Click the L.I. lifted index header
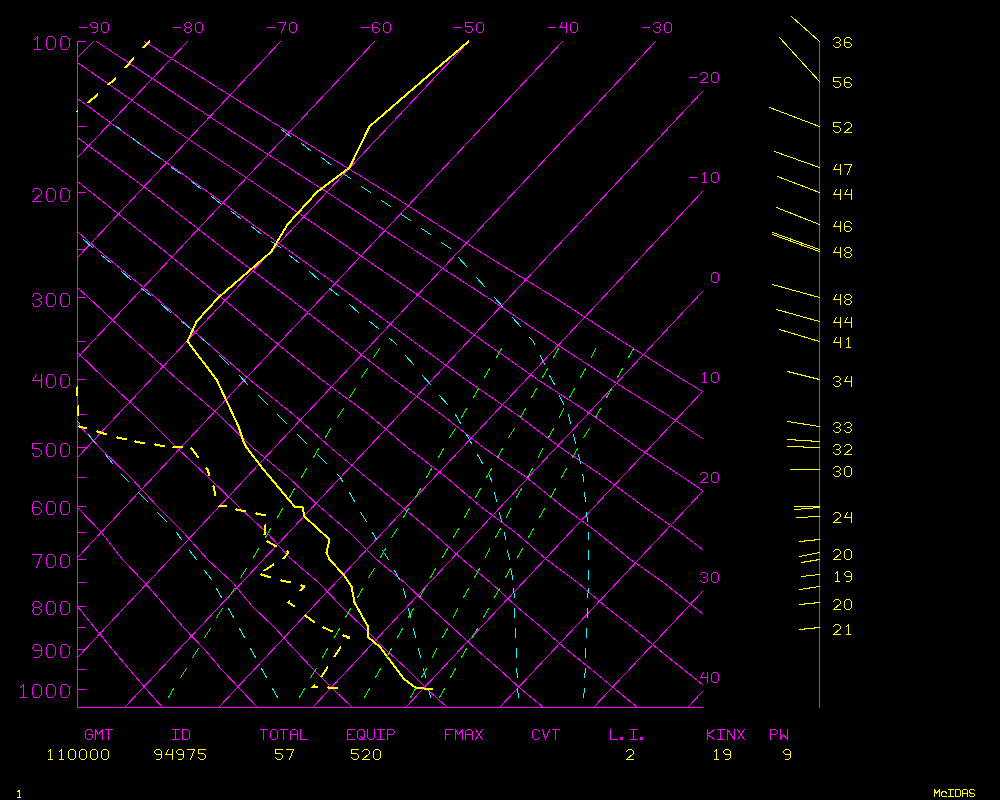 coord(627,735)
